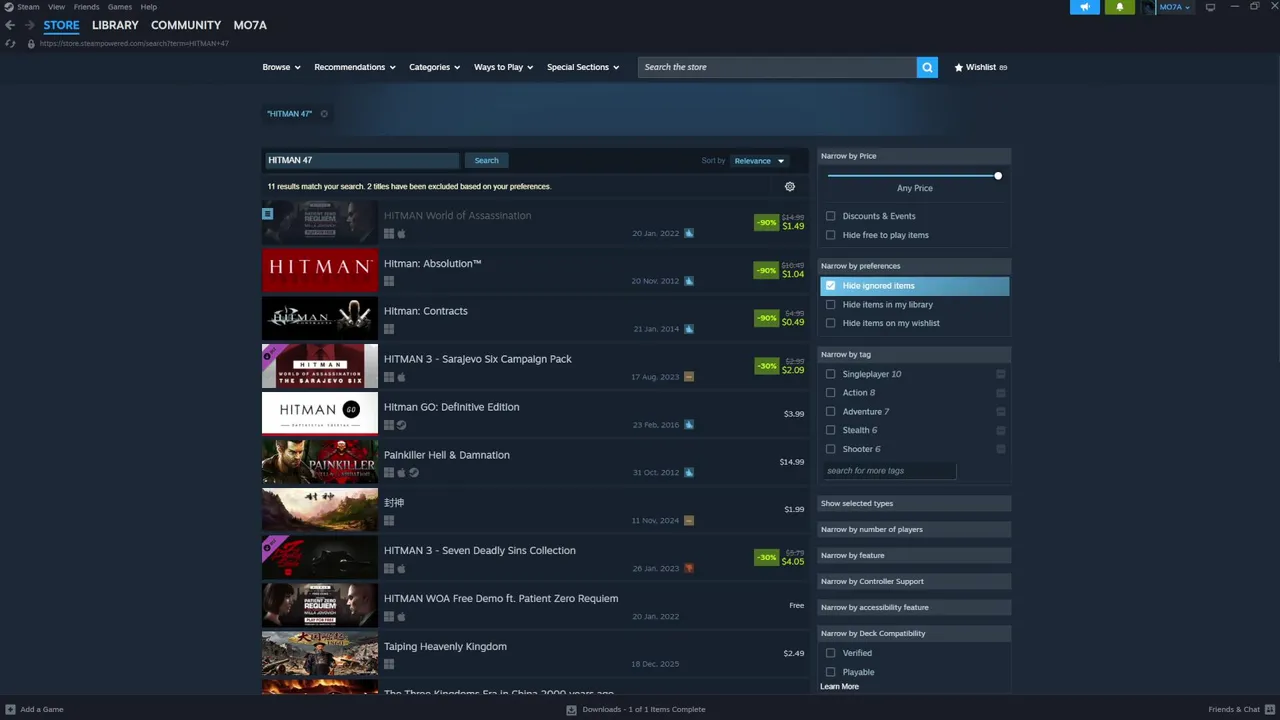Enable Discounts & Events filter
The height and width of the screenshot is (720, 1280).
click(x=830, y=216)
